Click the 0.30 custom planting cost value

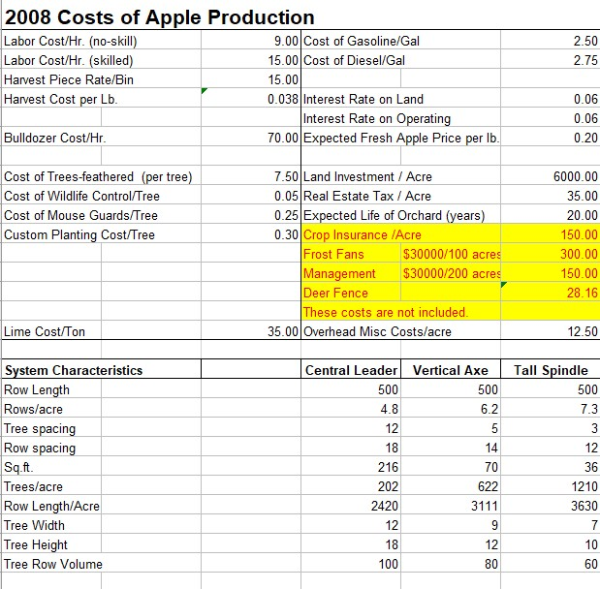(x=286, y=235)
